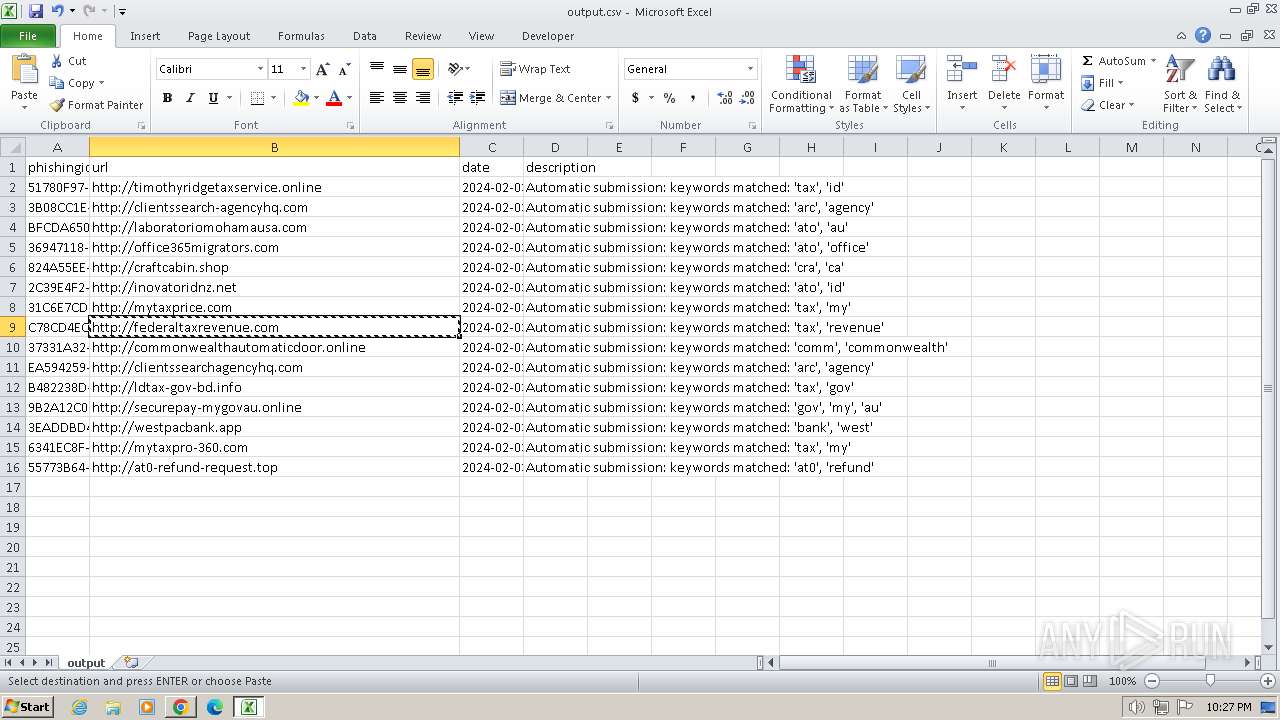The image size is (1280, 720).
Task: Expand Clear dropdown in Editing group
Action: point(1131,105)
